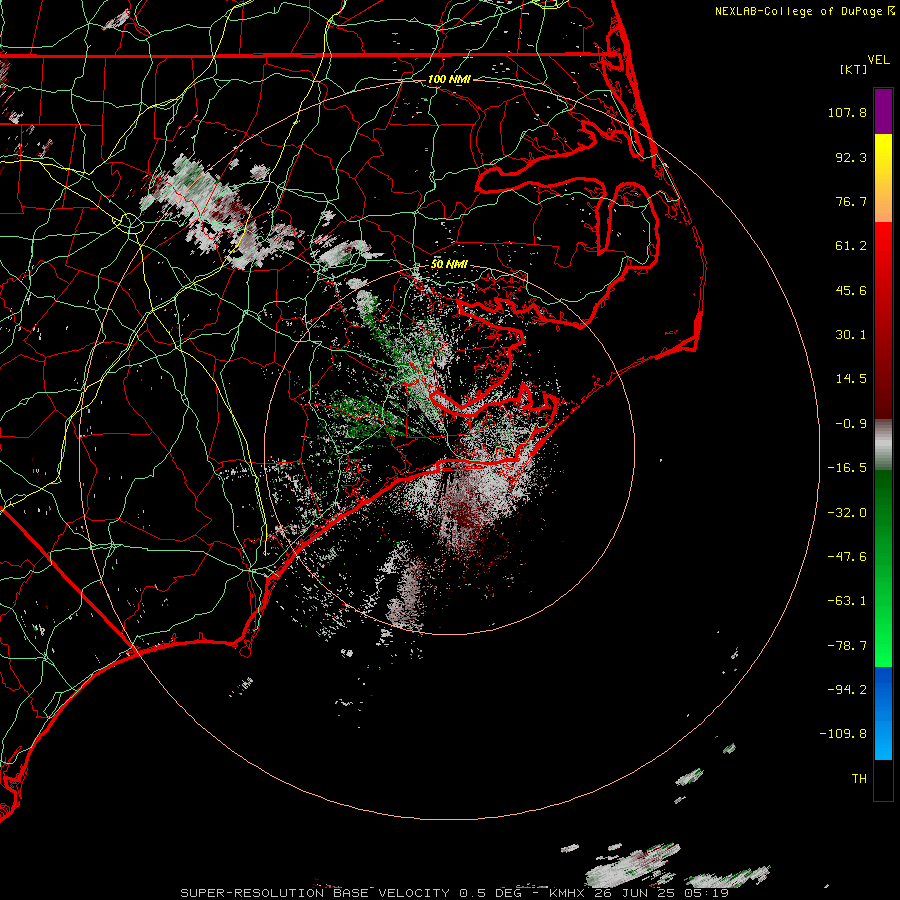Click the -94.2 value on the velocity scale
900x900 pixels.
click(x=847, y=690)
